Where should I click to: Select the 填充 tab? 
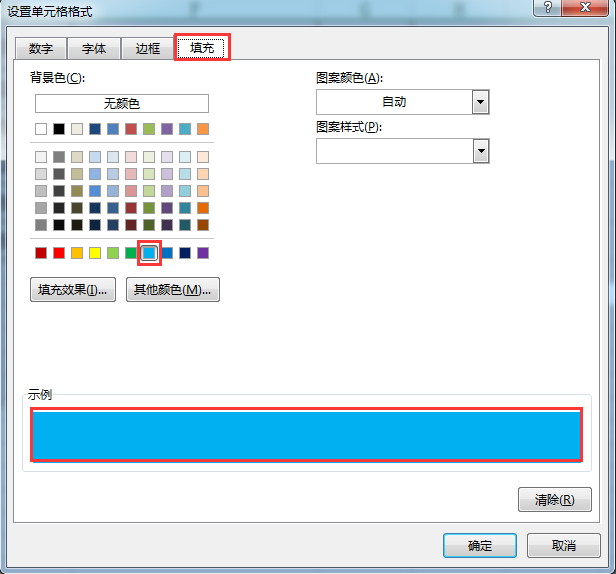pos(202,48)
